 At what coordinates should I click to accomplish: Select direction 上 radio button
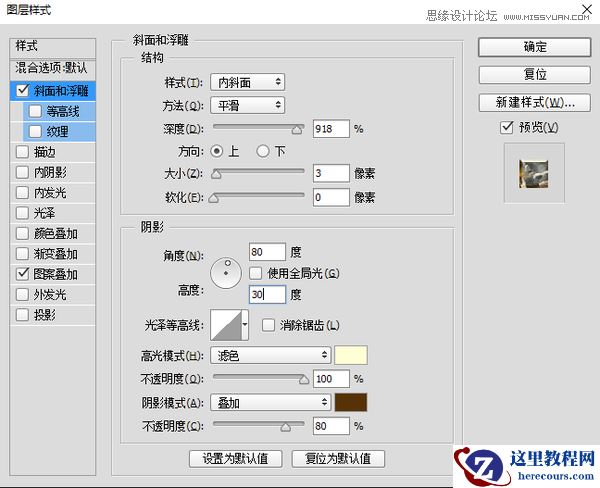pyautogui.click(x=217, y=151)
